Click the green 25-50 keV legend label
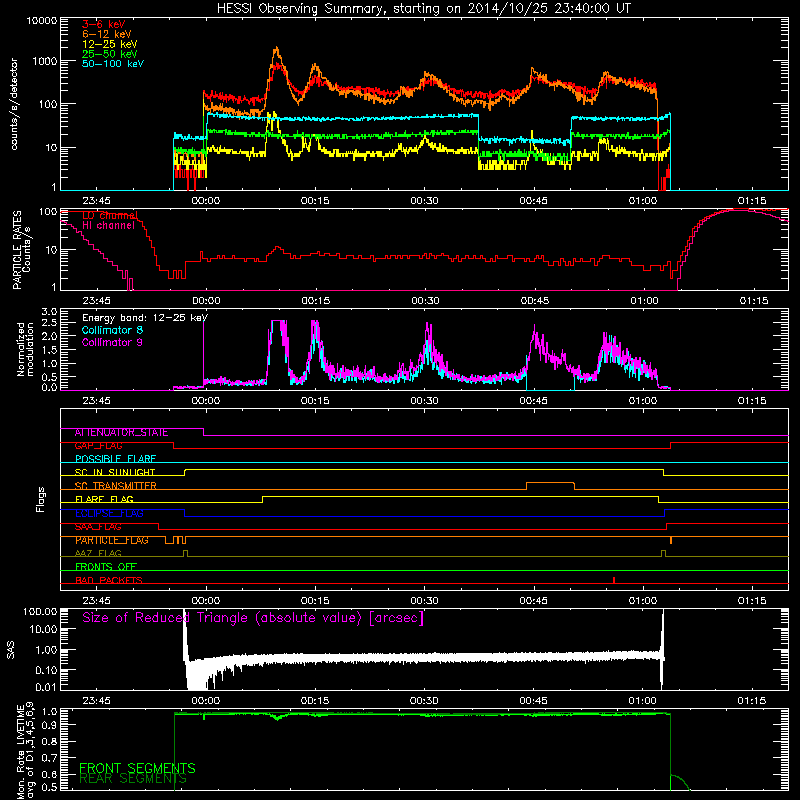The width and height of the screenshot is (800, 800). point(110,54)
